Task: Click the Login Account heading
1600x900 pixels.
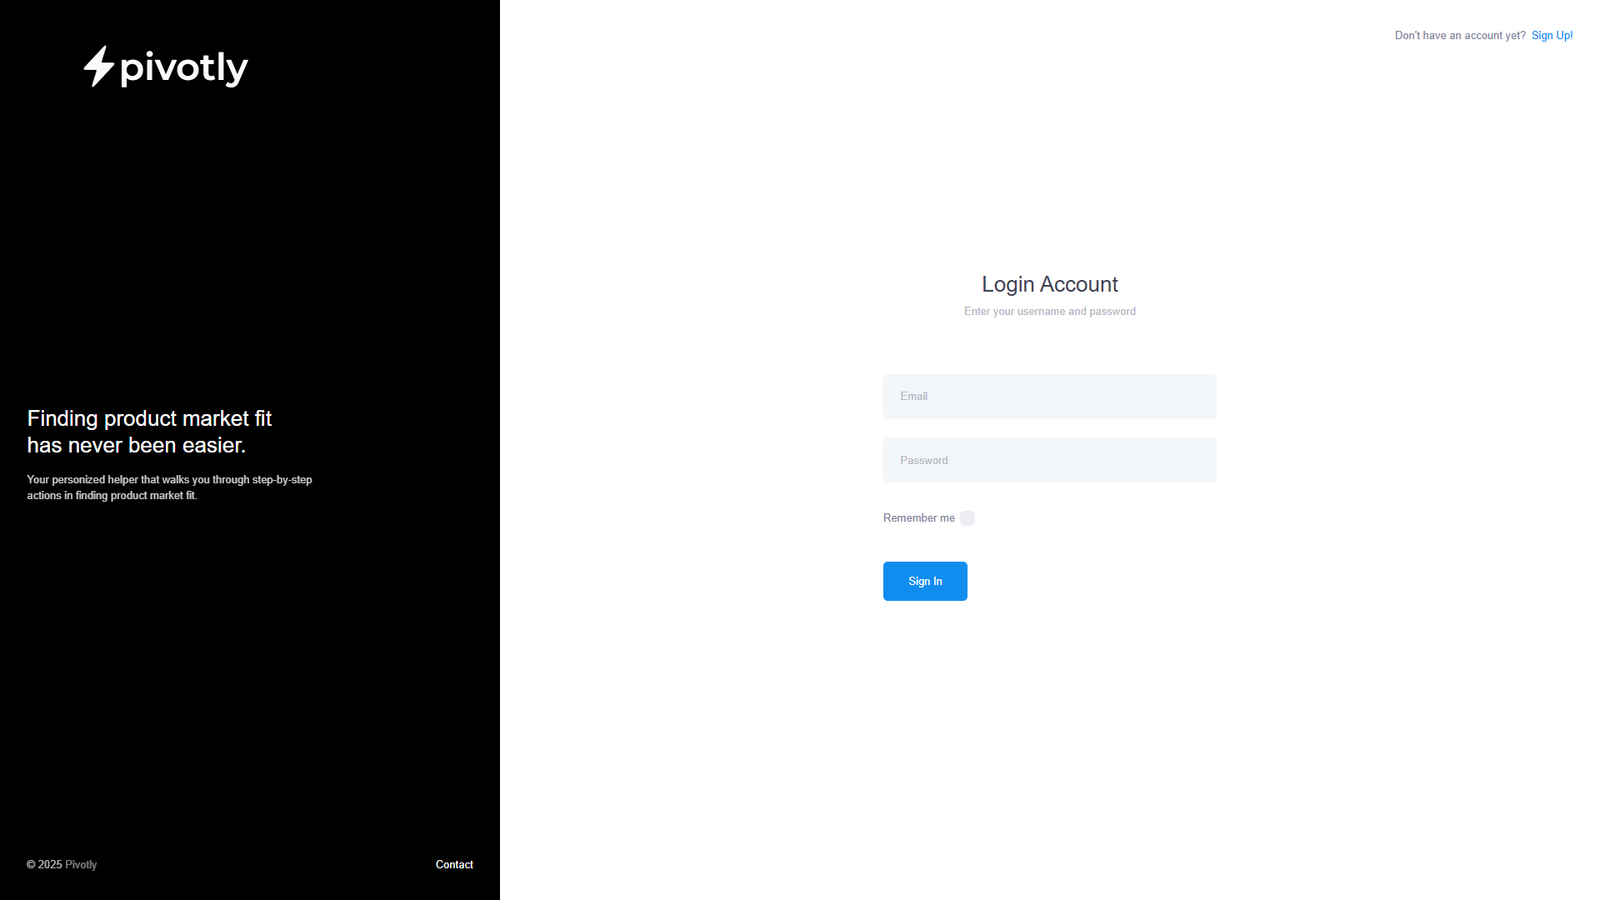Action: pyautogui.click(x=1049, y=284)
